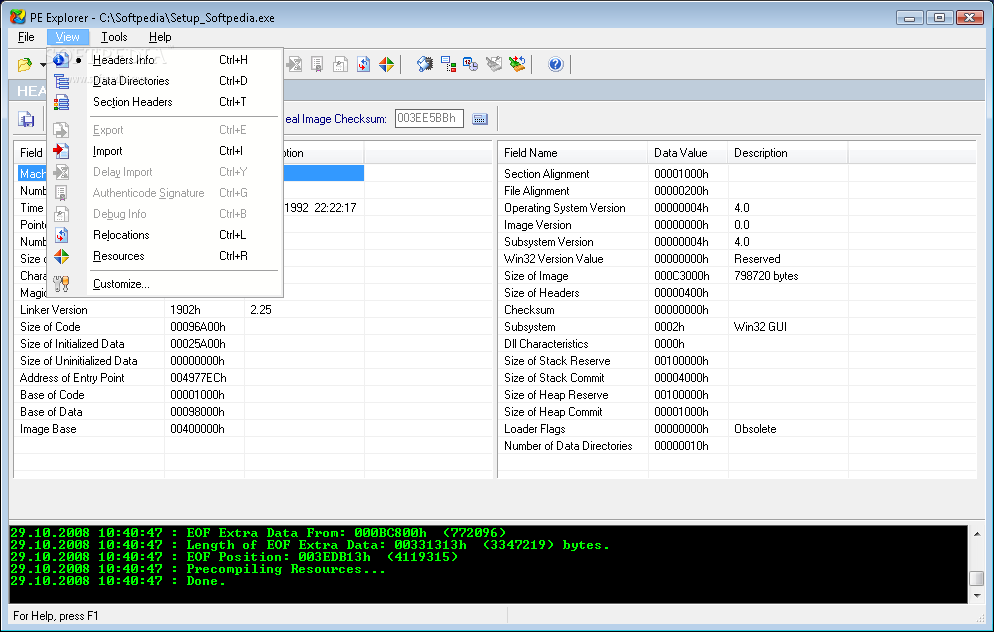
Task: Click the Debug Info toolbar icon
Action: [340, 64]
